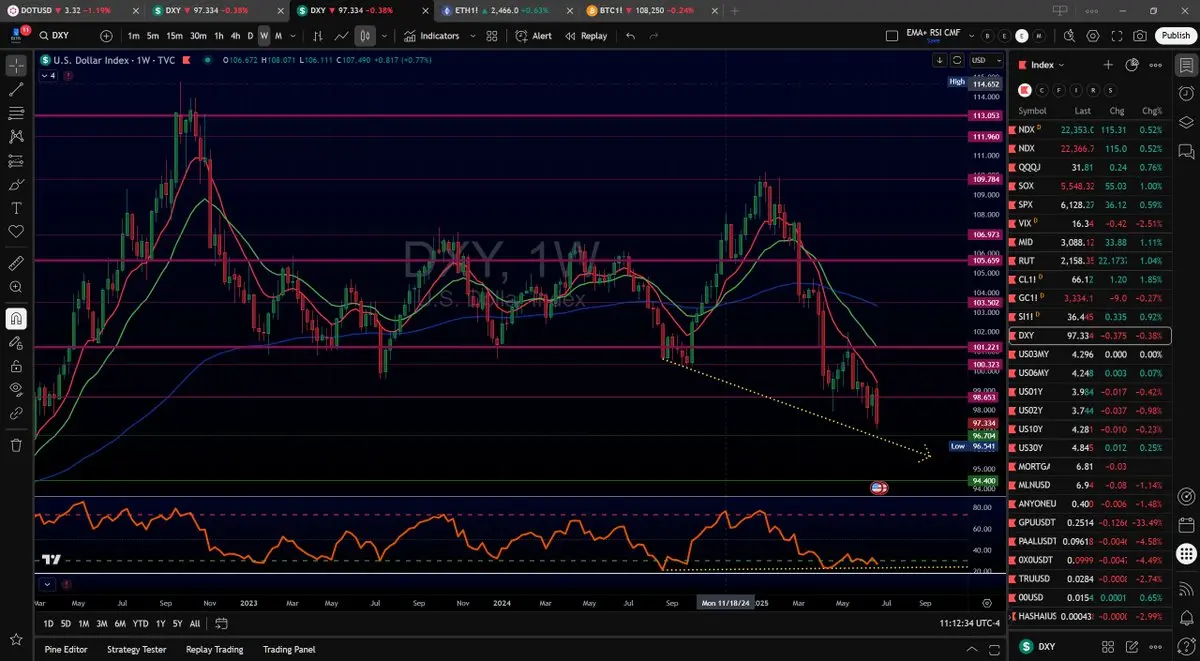Collapse indicator legend showing 4

49,75
